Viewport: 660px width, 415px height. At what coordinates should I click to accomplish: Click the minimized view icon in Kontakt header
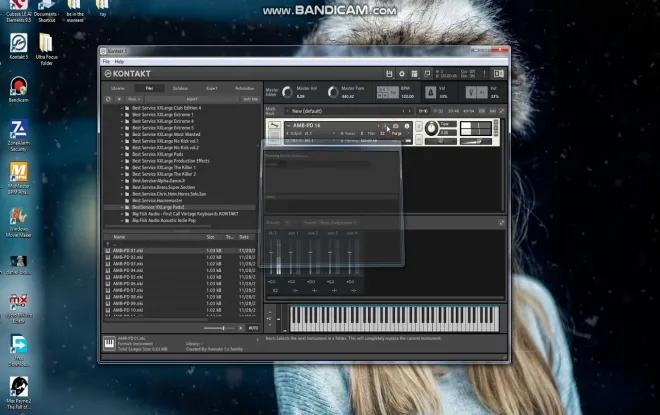pos(427,74)
